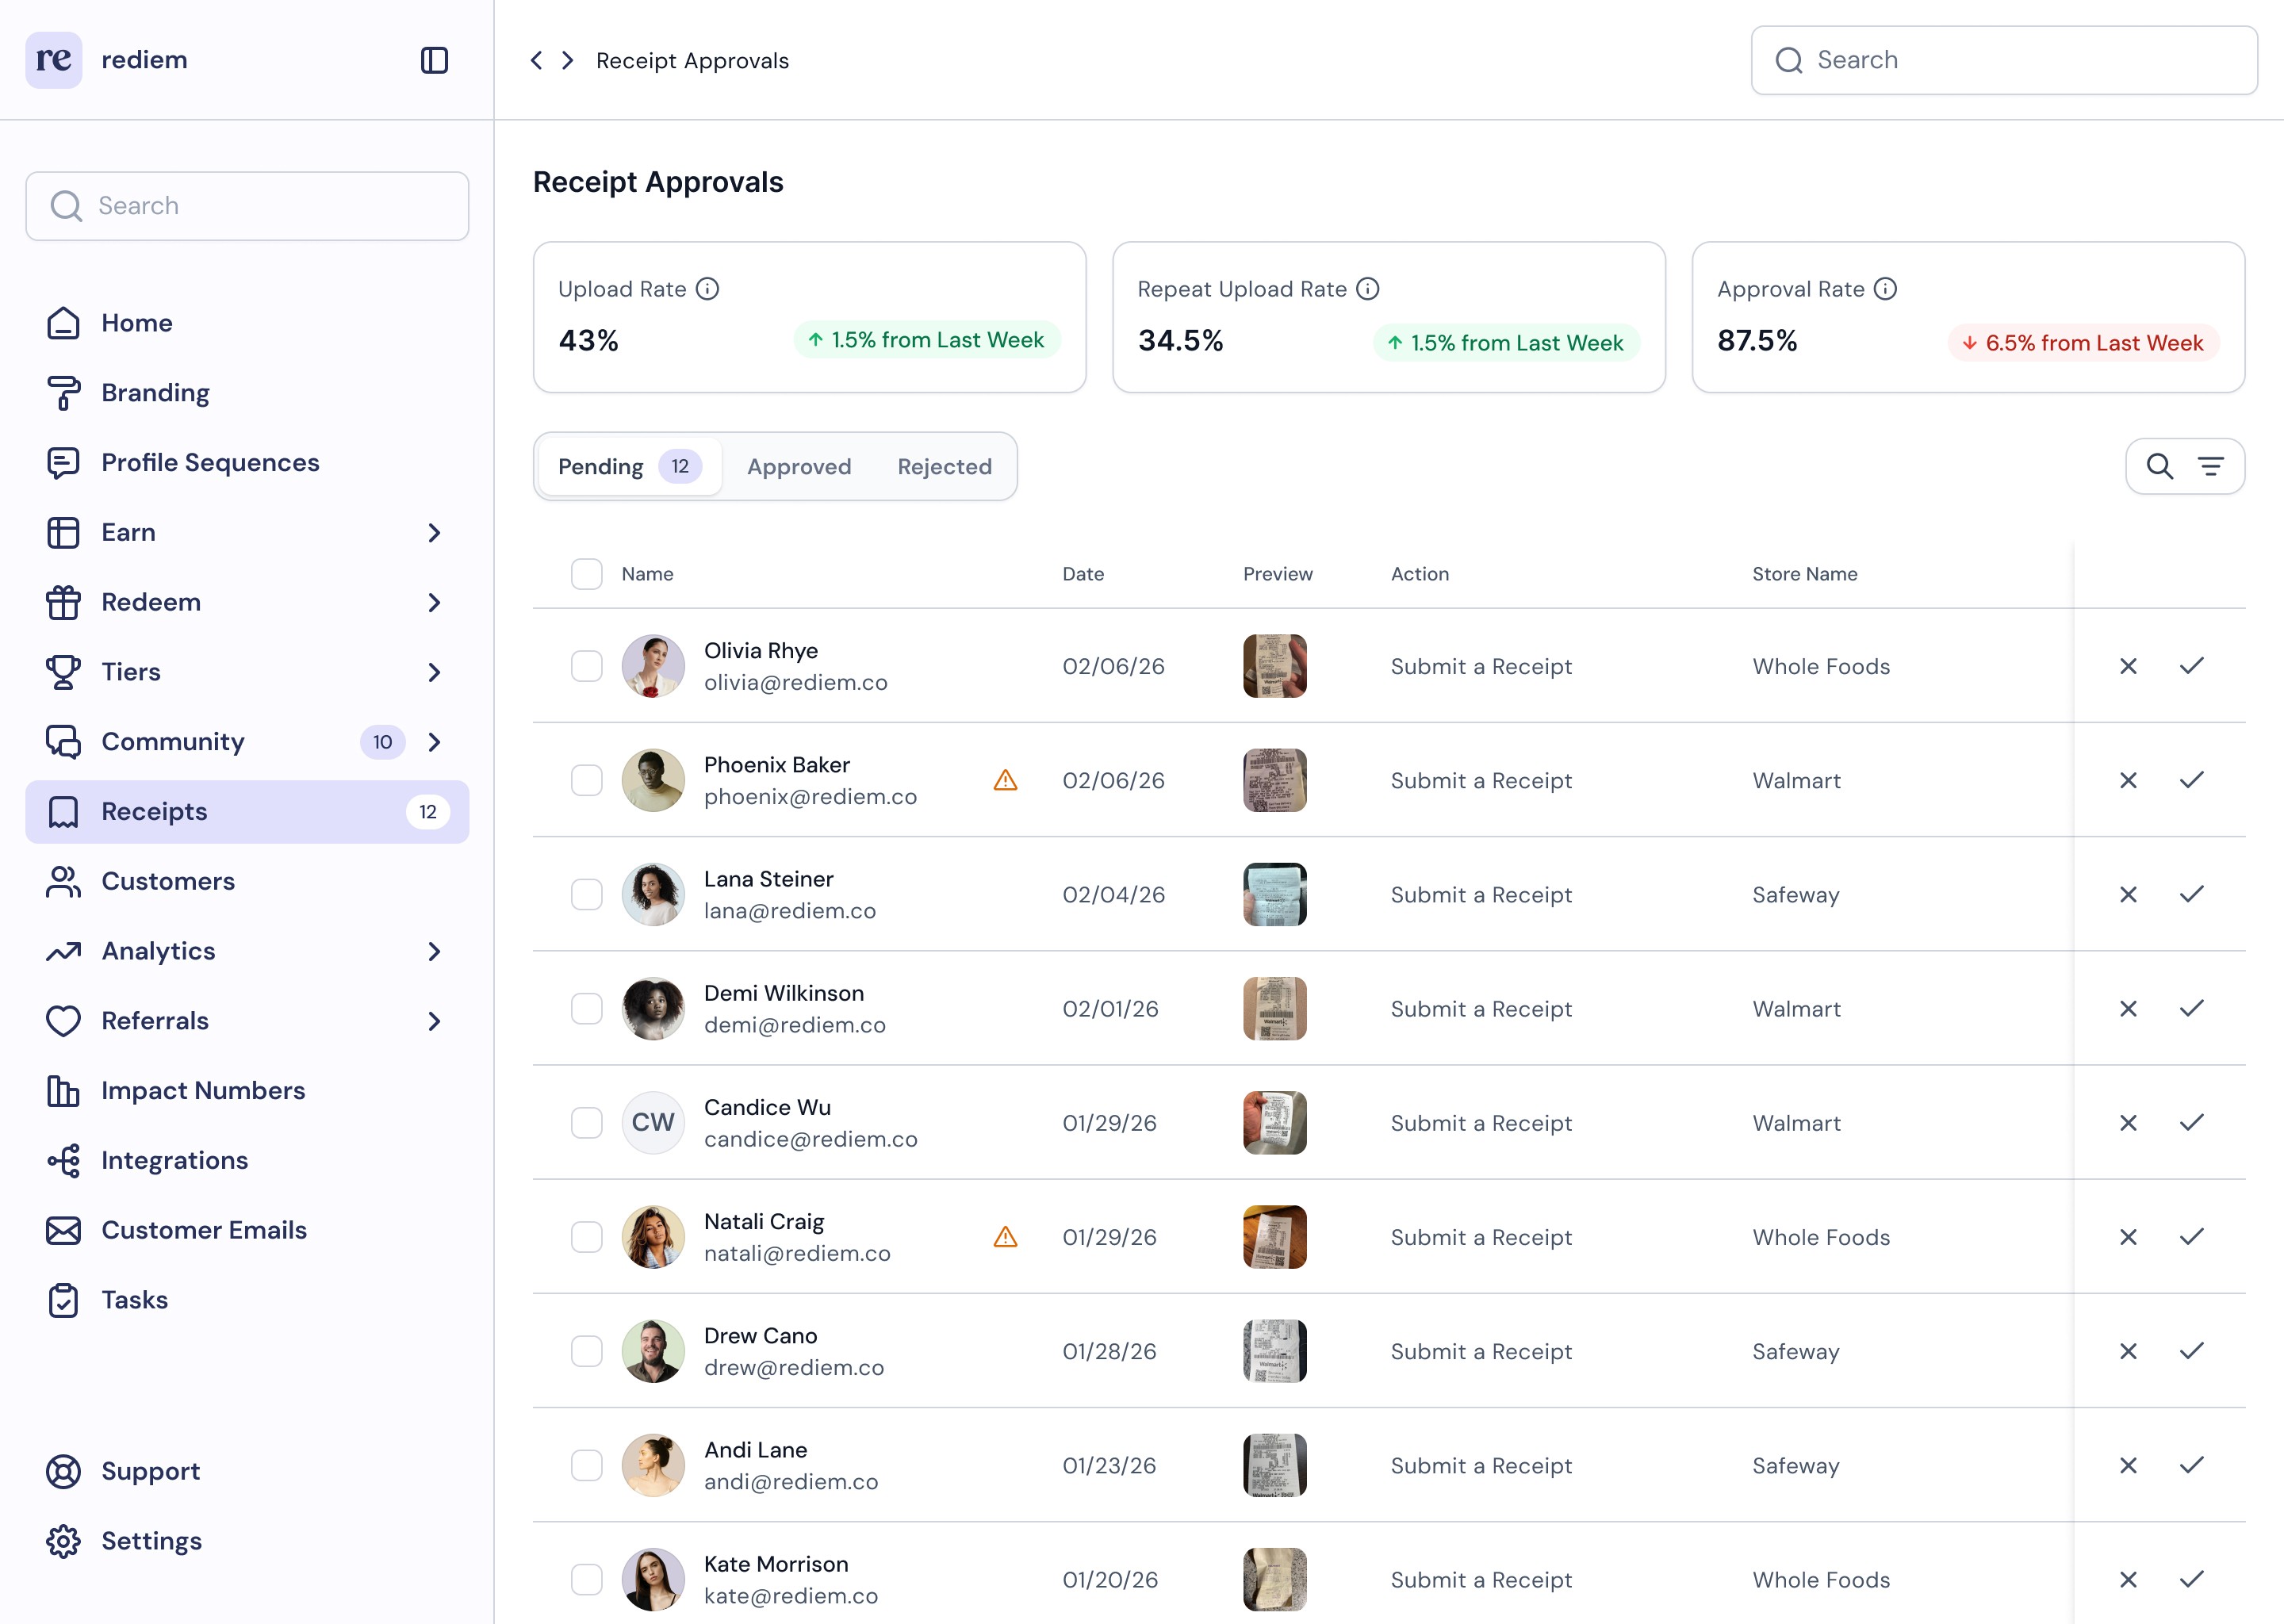Open Demi Wilkinson's receipt preview thumbnail

(x=1274, y=1008)
